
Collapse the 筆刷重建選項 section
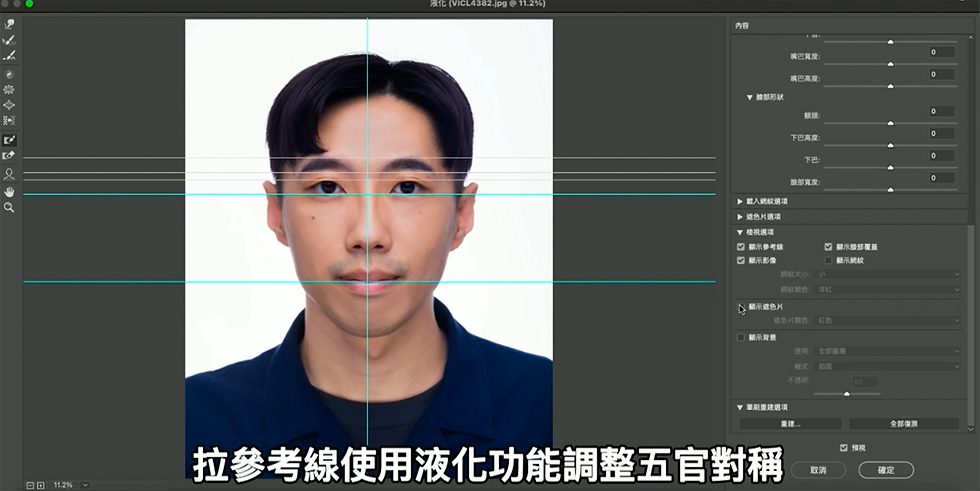click(740, 407)
